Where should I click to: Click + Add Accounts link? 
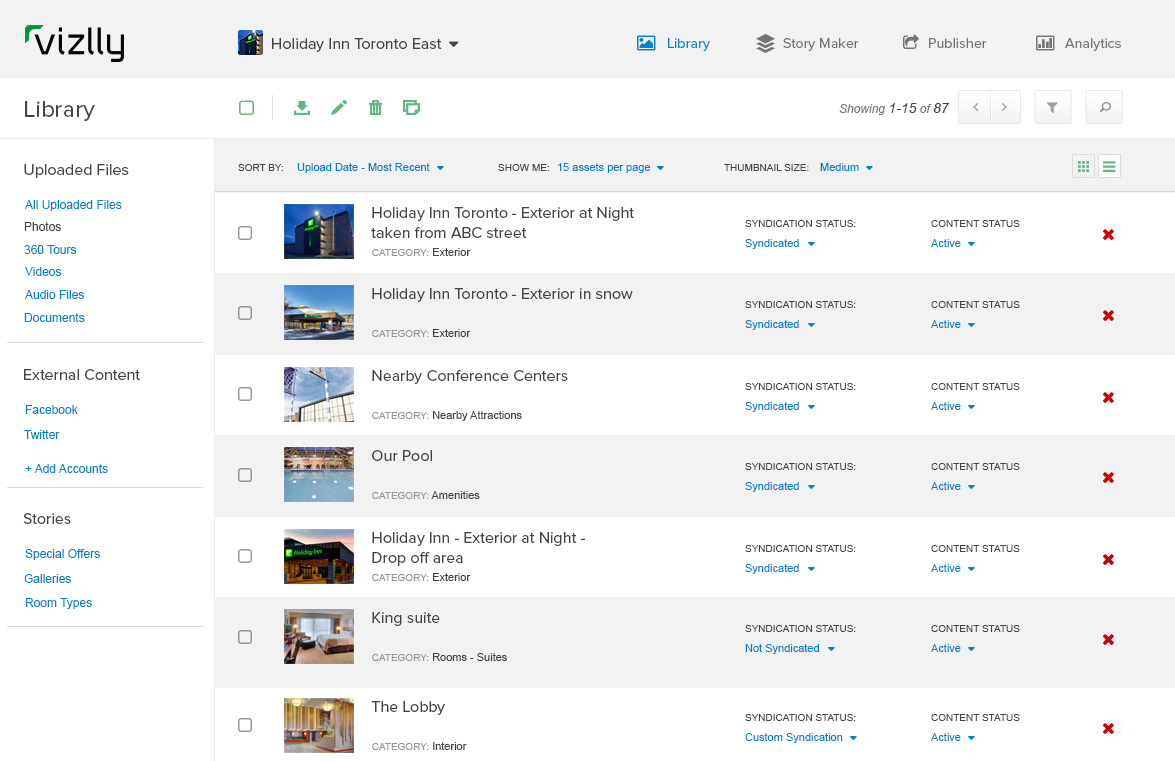click(66, 469)
